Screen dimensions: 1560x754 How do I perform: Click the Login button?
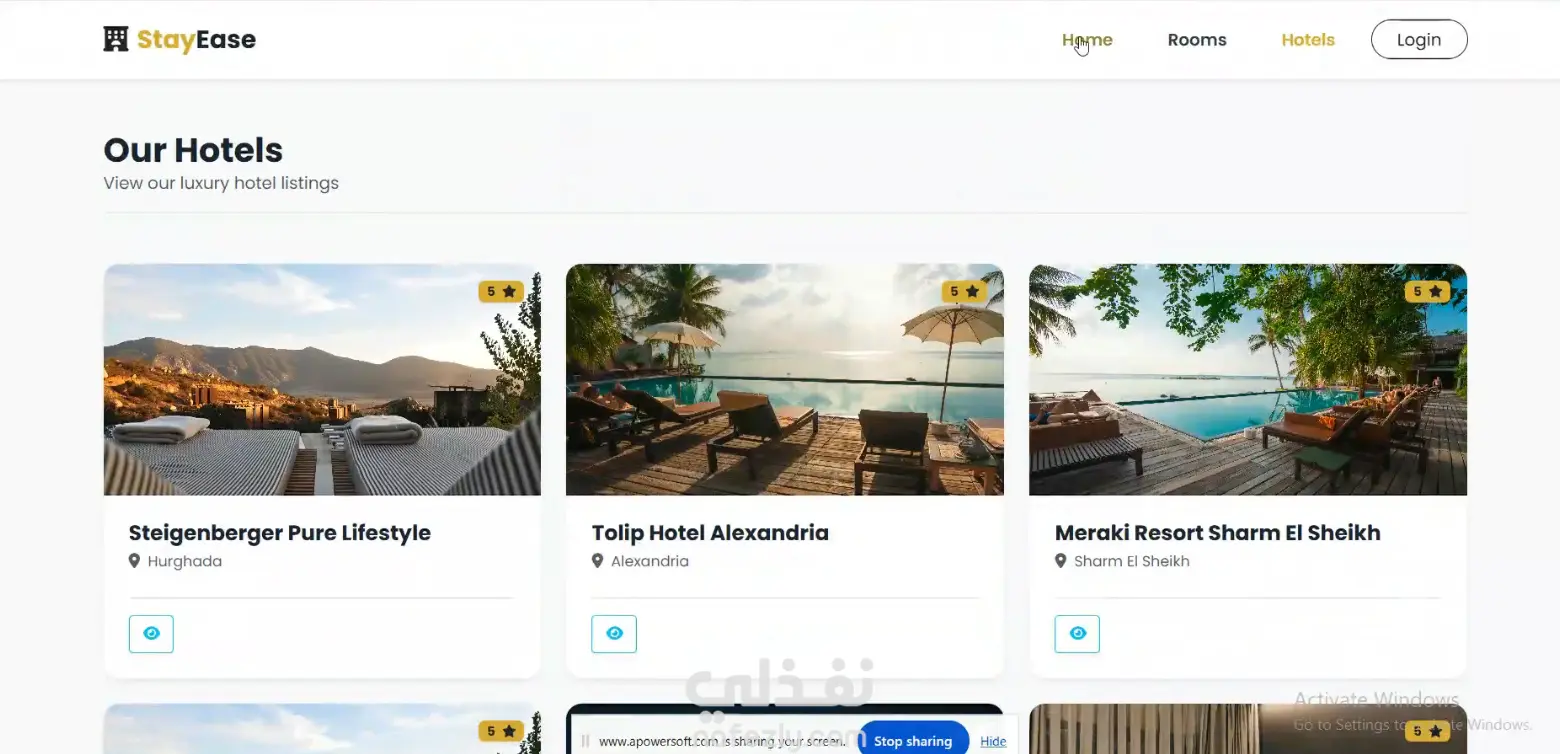(x=1419, y=40)
